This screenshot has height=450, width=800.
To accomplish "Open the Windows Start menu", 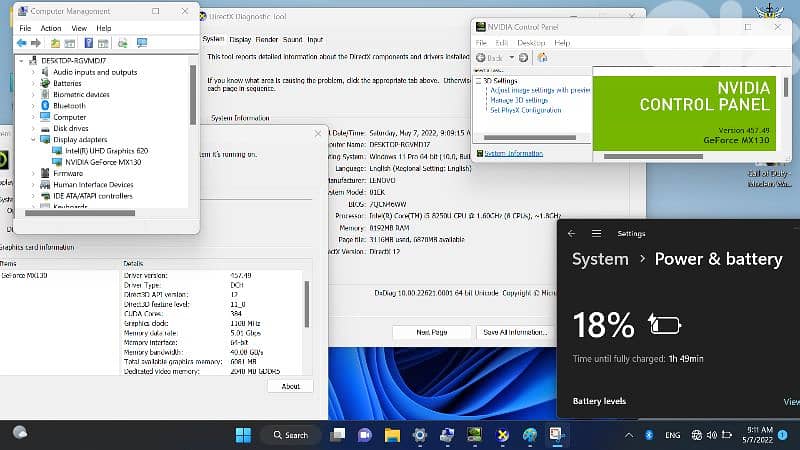I will 243,435.
